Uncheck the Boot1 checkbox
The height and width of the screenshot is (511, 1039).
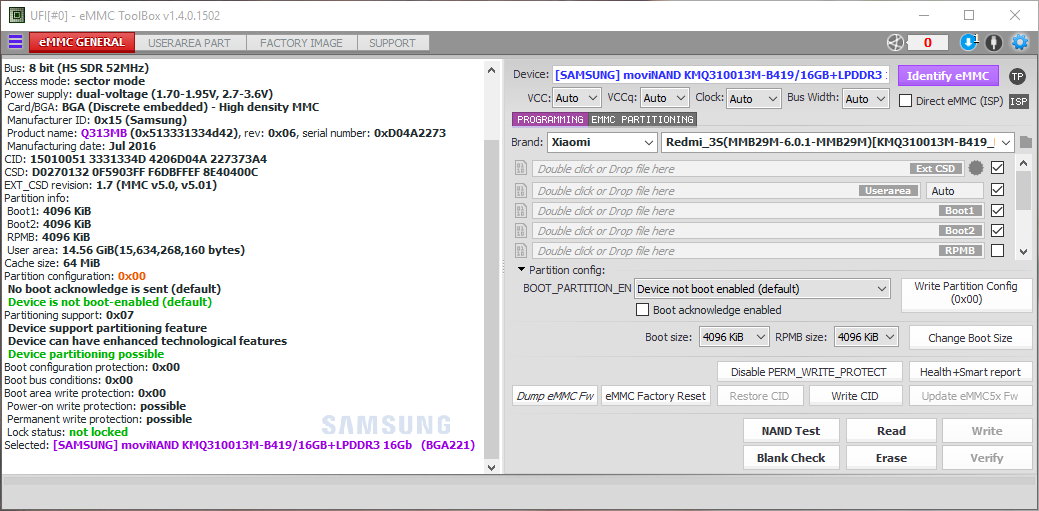tap(997, 211)
